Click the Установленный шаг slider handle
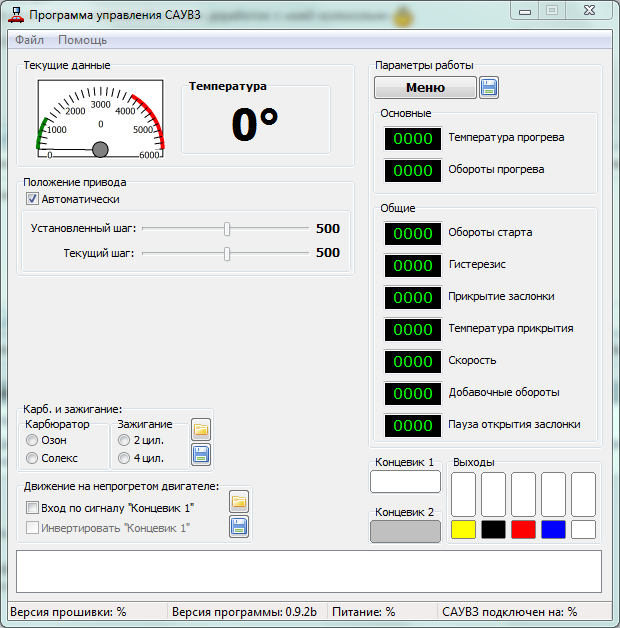620x628 pixels. tap(227, 229)
